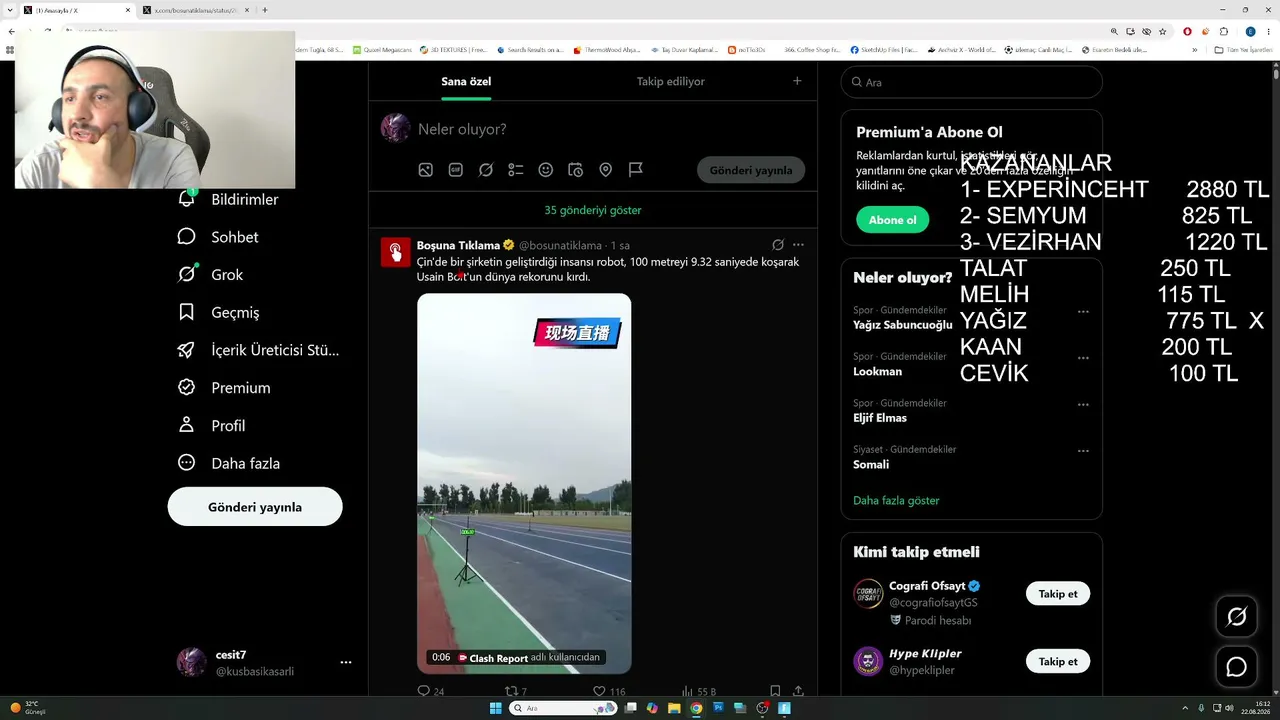
Task: Switch to x.com/bosunatiklama browser tab
Action: click(x=196, y=10)
